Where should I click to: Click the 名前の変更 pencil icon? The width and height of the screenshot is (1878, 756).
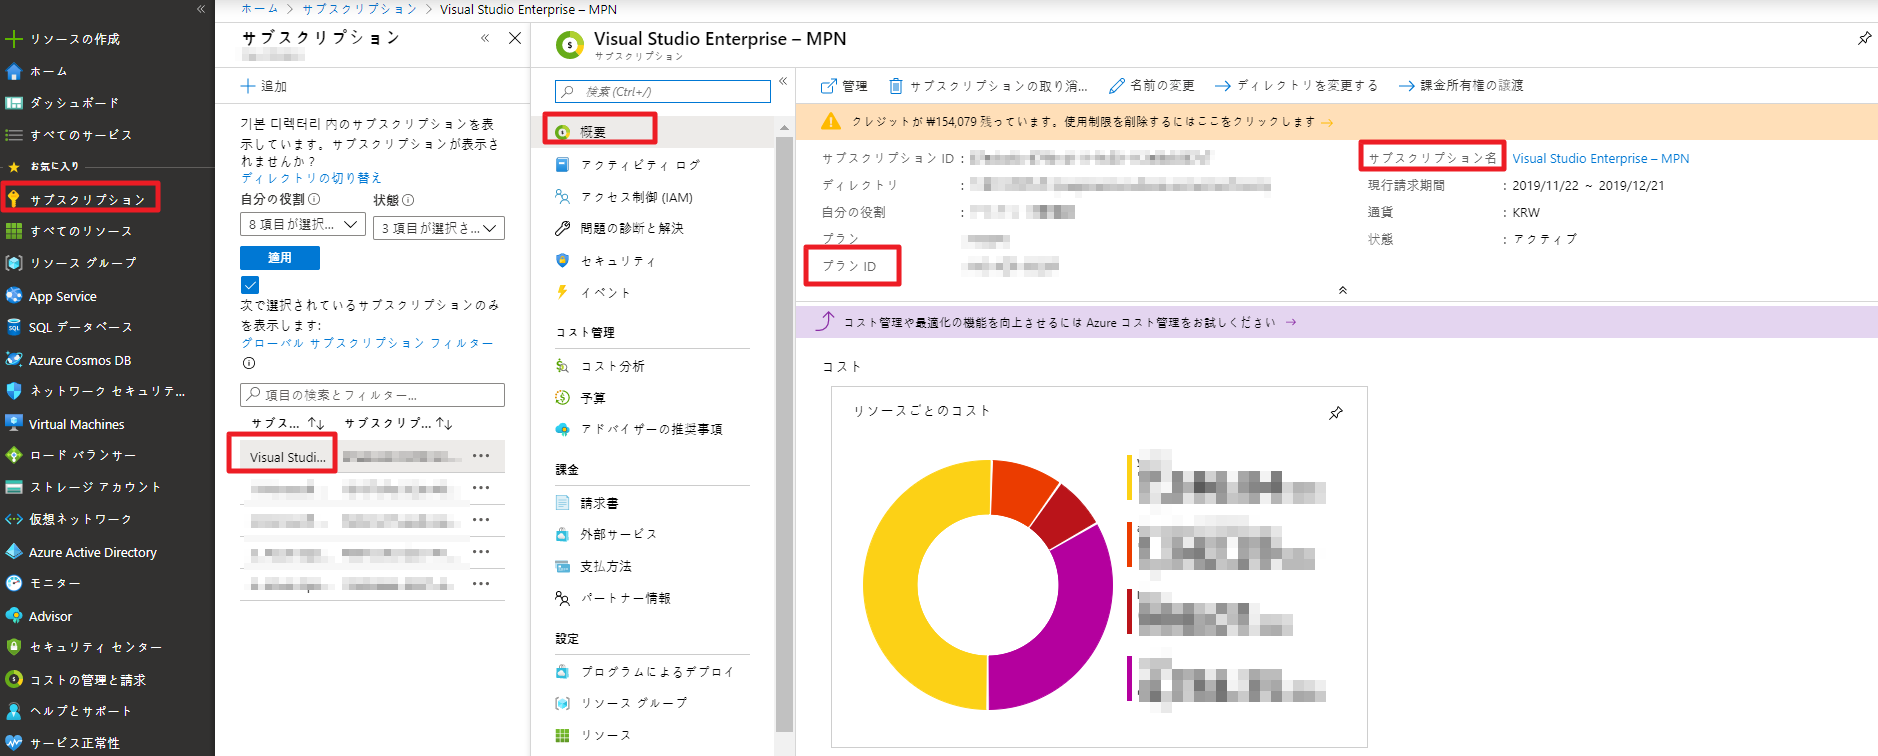1117,86
